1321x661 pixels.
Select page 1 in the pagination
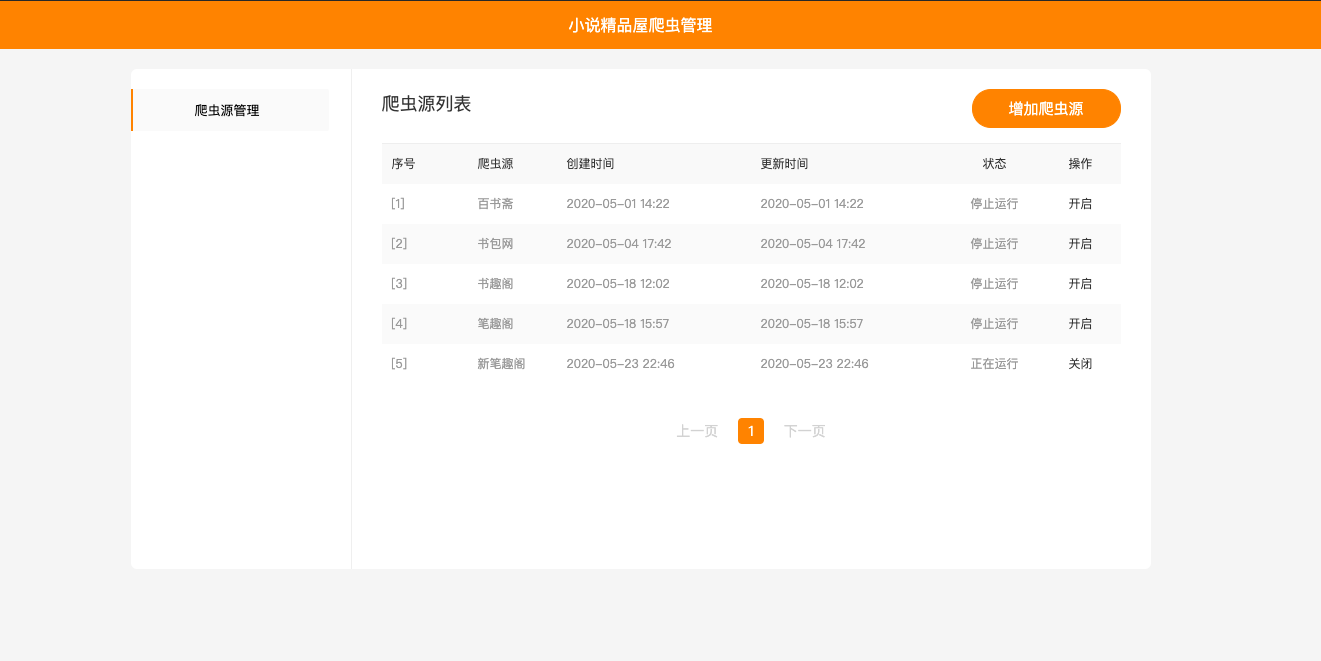click(x=751, y=431)
